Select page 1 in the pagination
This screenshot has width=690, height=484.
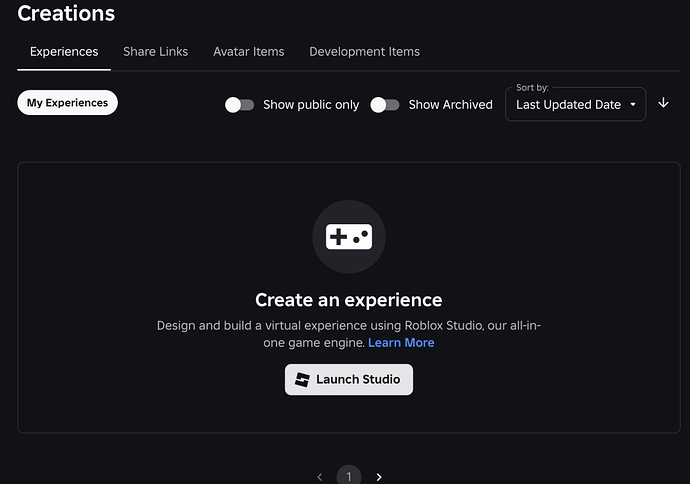click(x=349, y=476)
